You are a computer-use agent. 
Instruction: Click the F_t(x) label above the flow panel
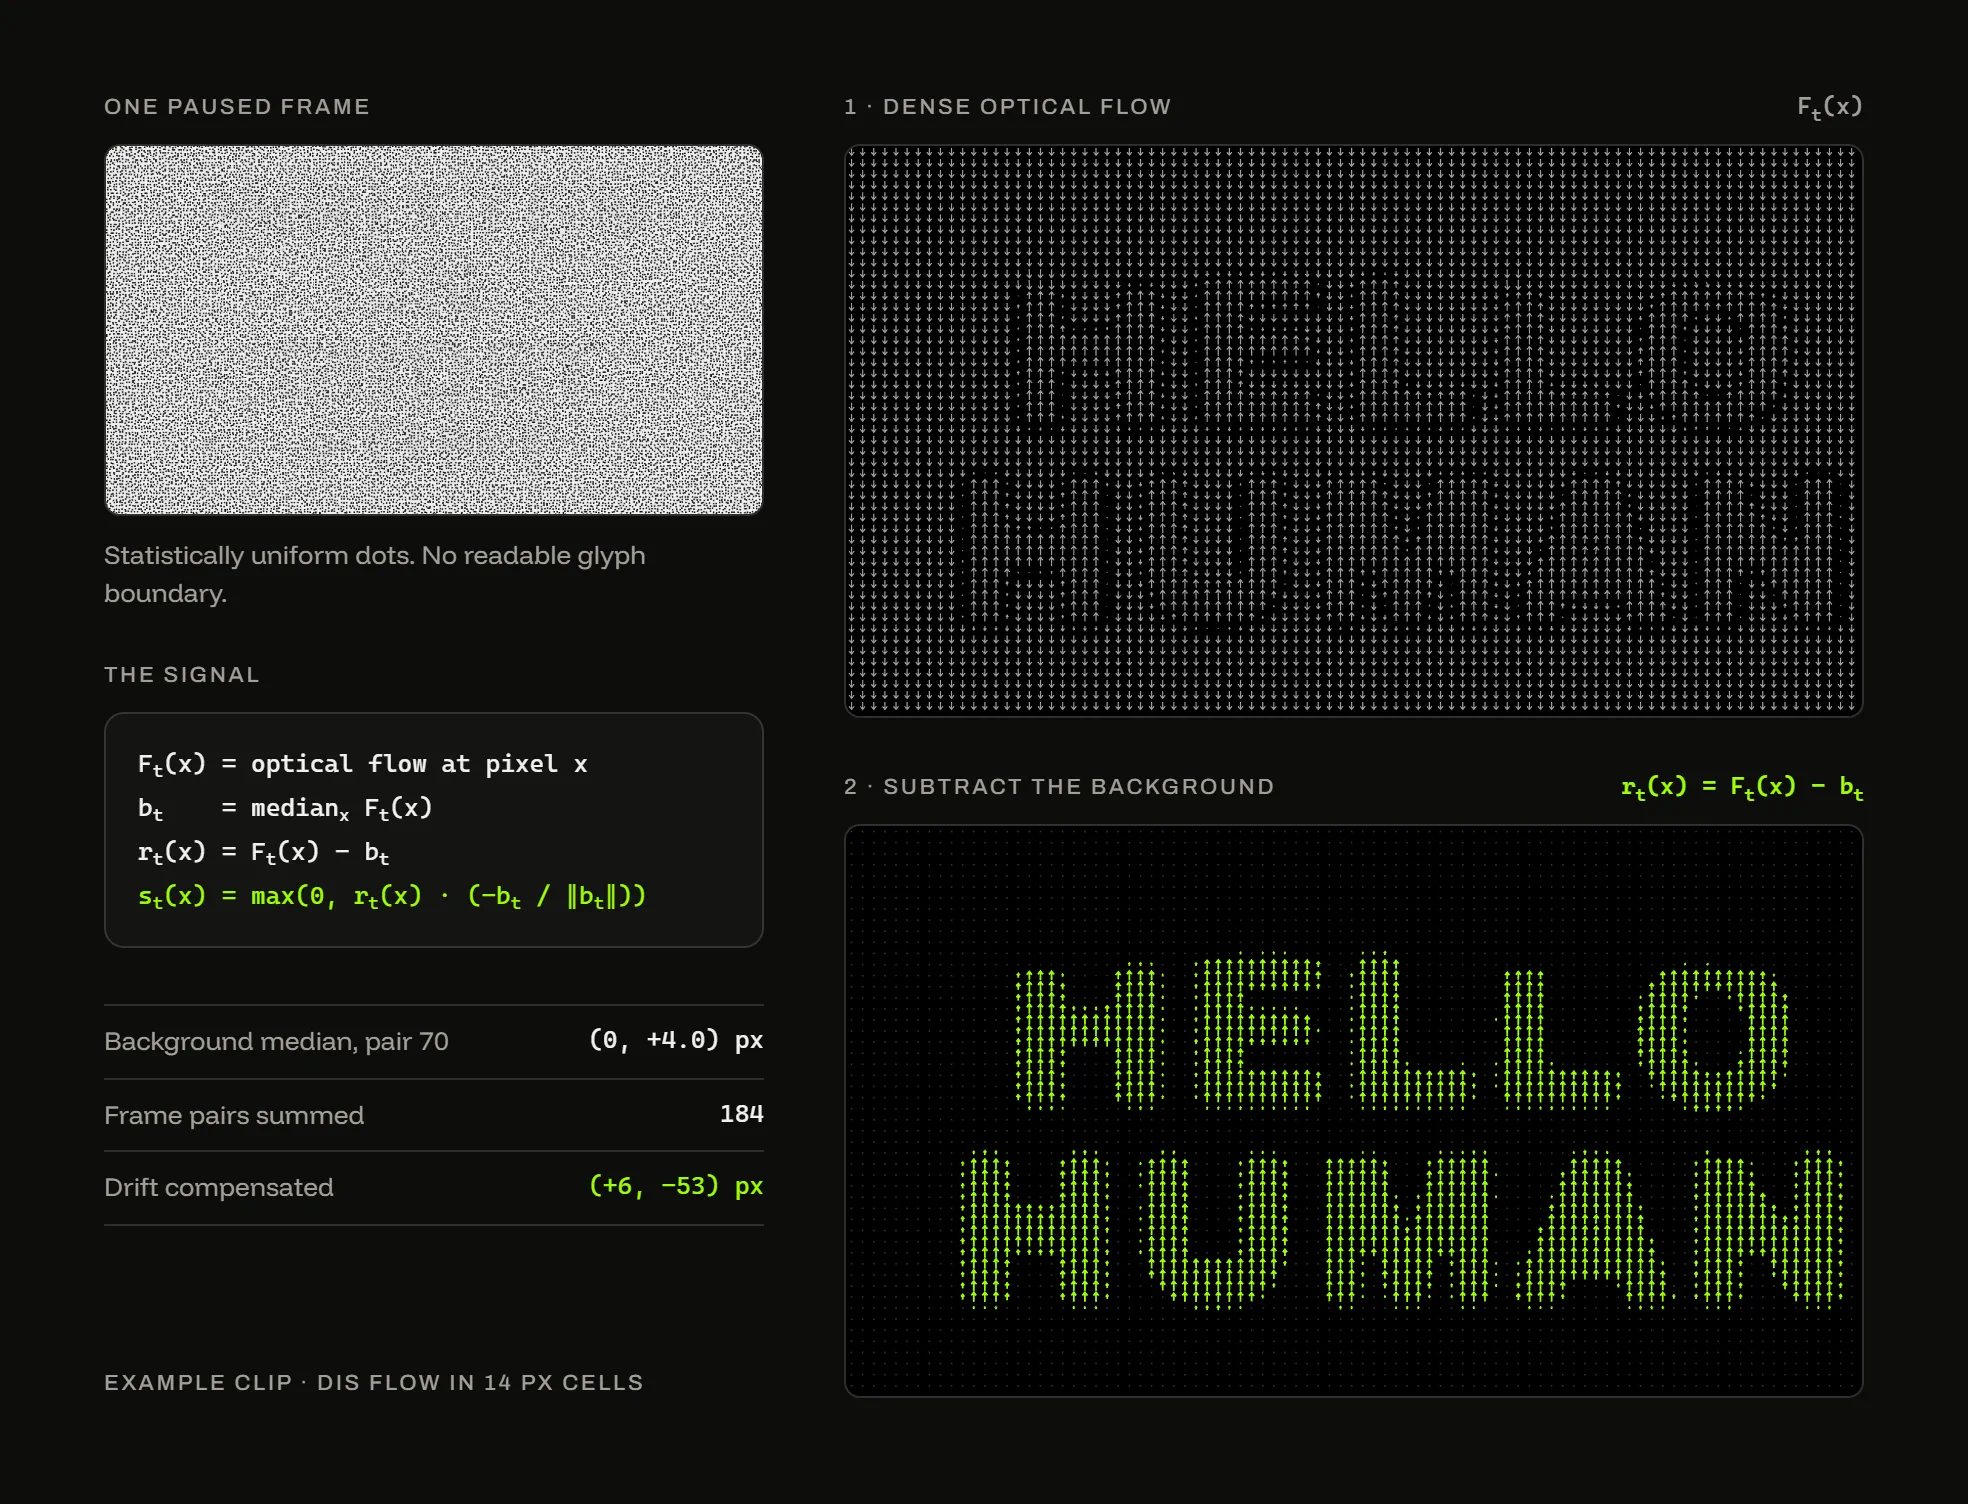click(x=1830, y=107)
